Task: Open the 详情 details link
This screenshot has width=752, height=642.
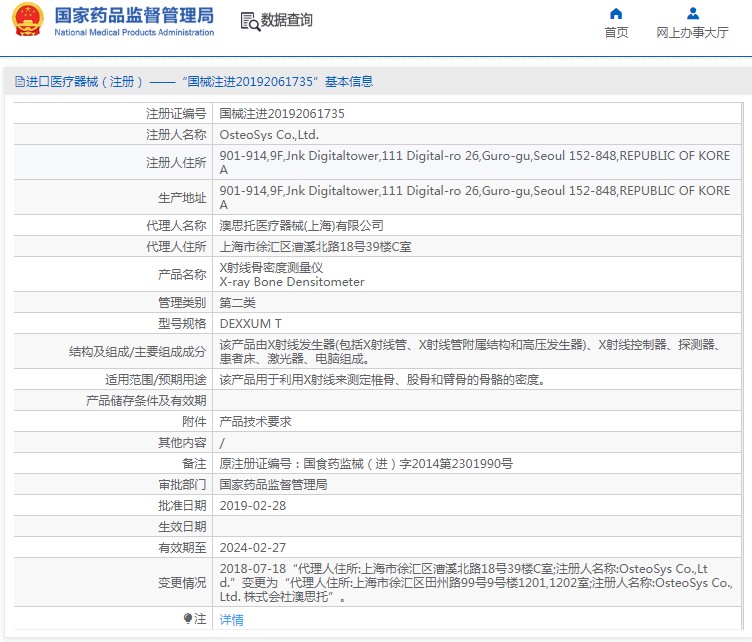Action: click(x=232, y=619)
